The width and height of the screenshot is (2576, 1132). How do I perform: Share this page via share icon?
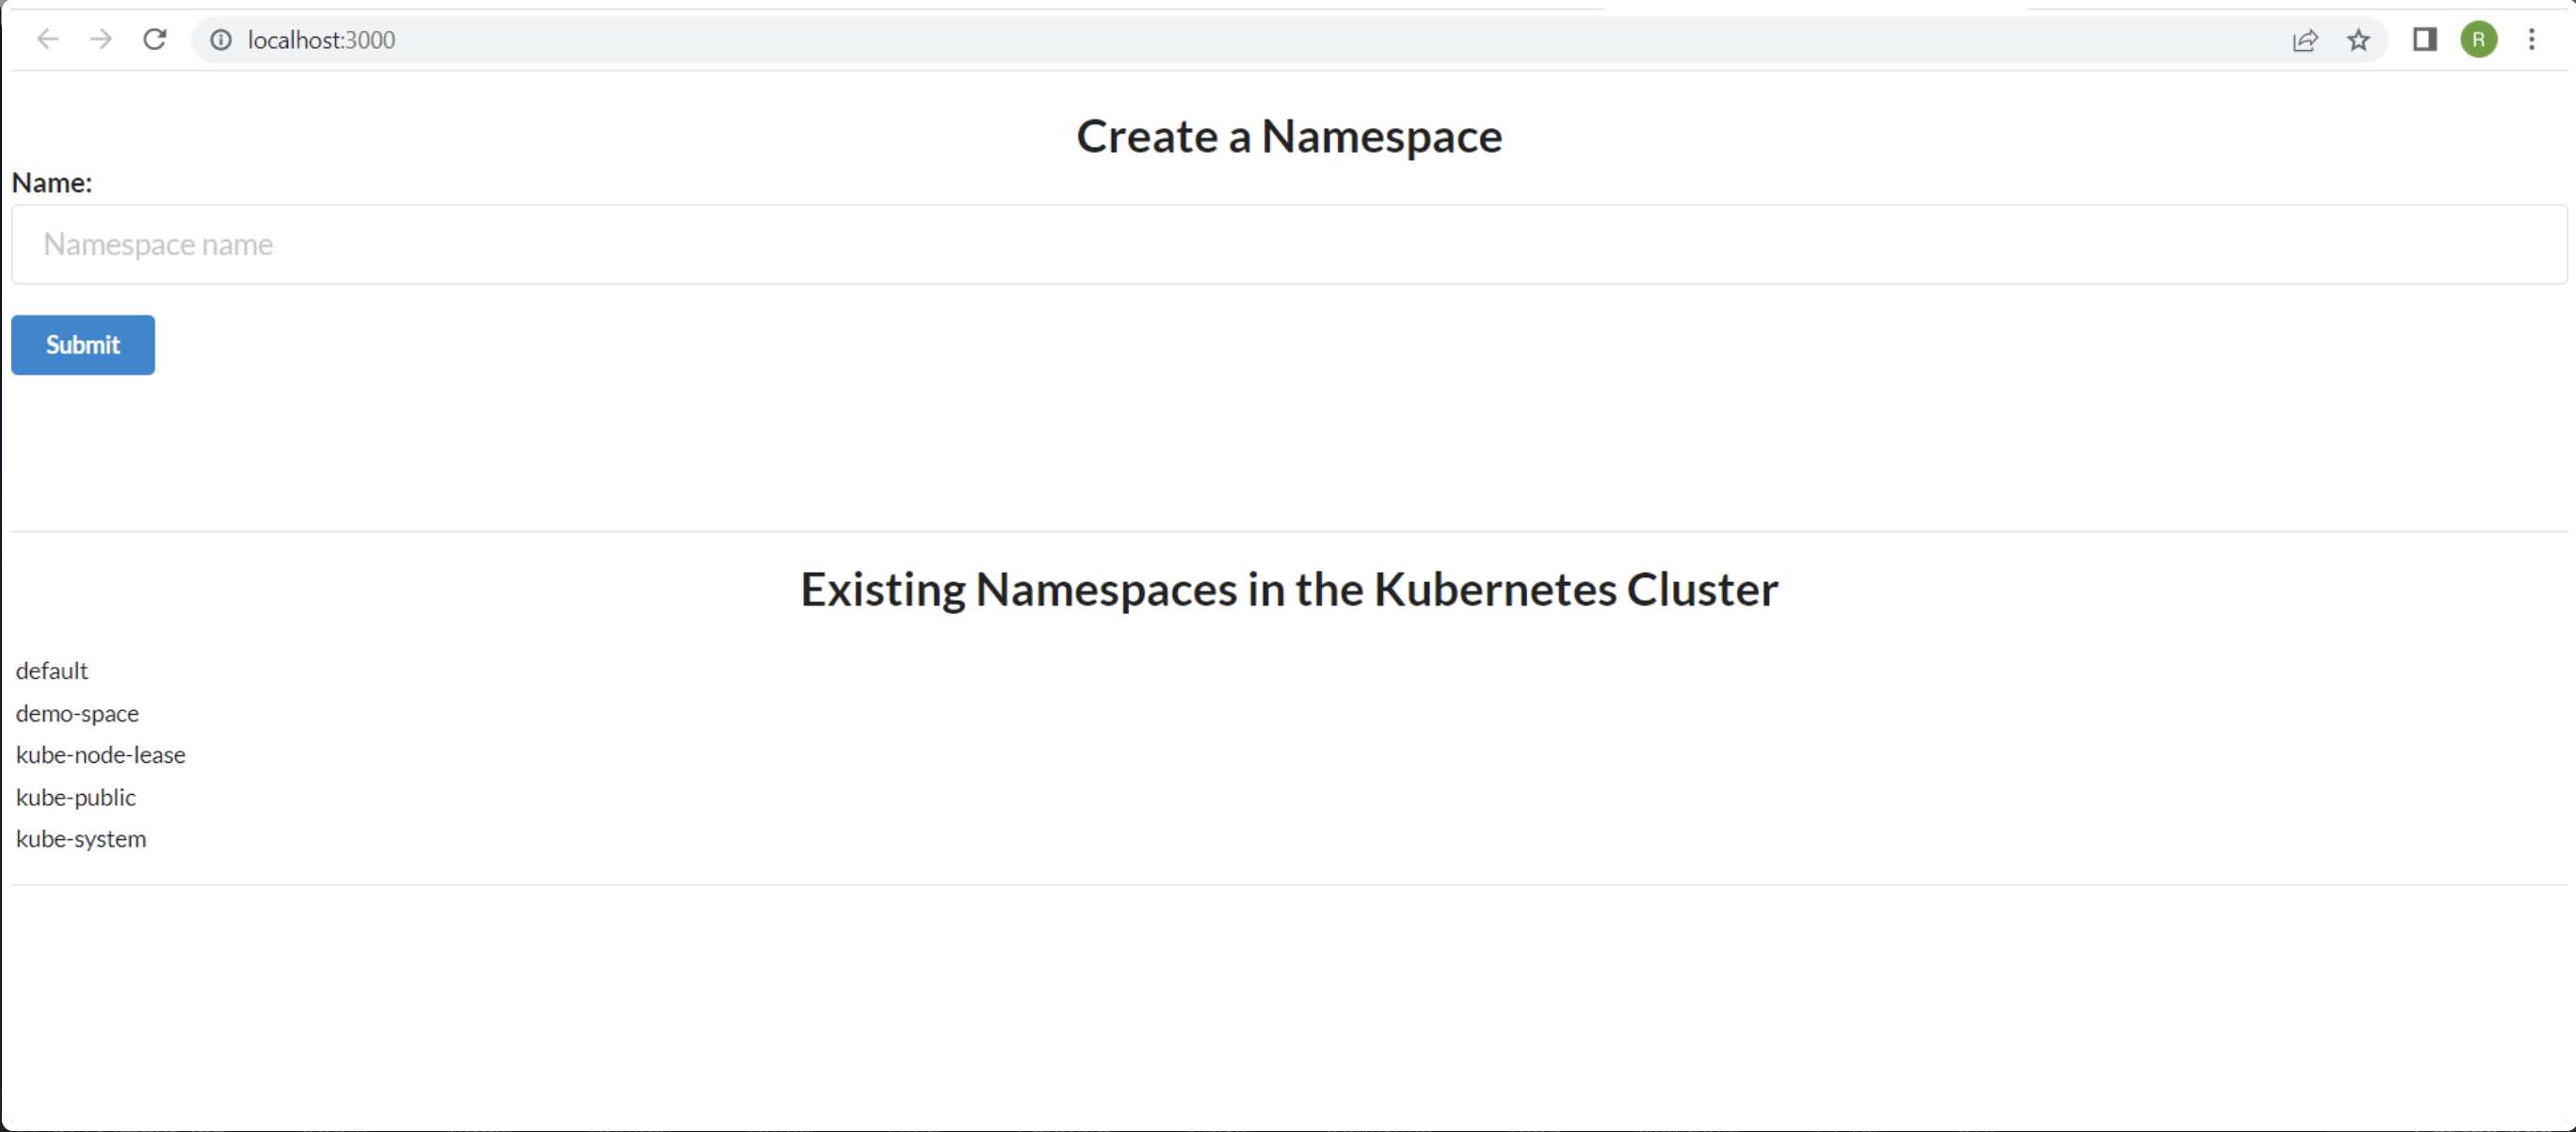(2305, 40)
